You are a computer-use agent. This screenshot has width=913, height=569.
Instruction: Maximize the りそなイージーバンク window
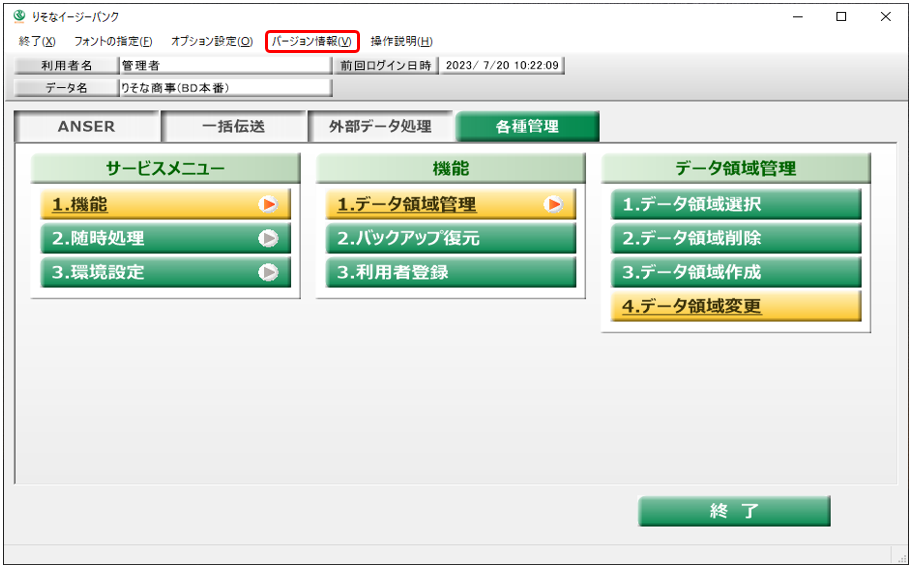[841, 17]
